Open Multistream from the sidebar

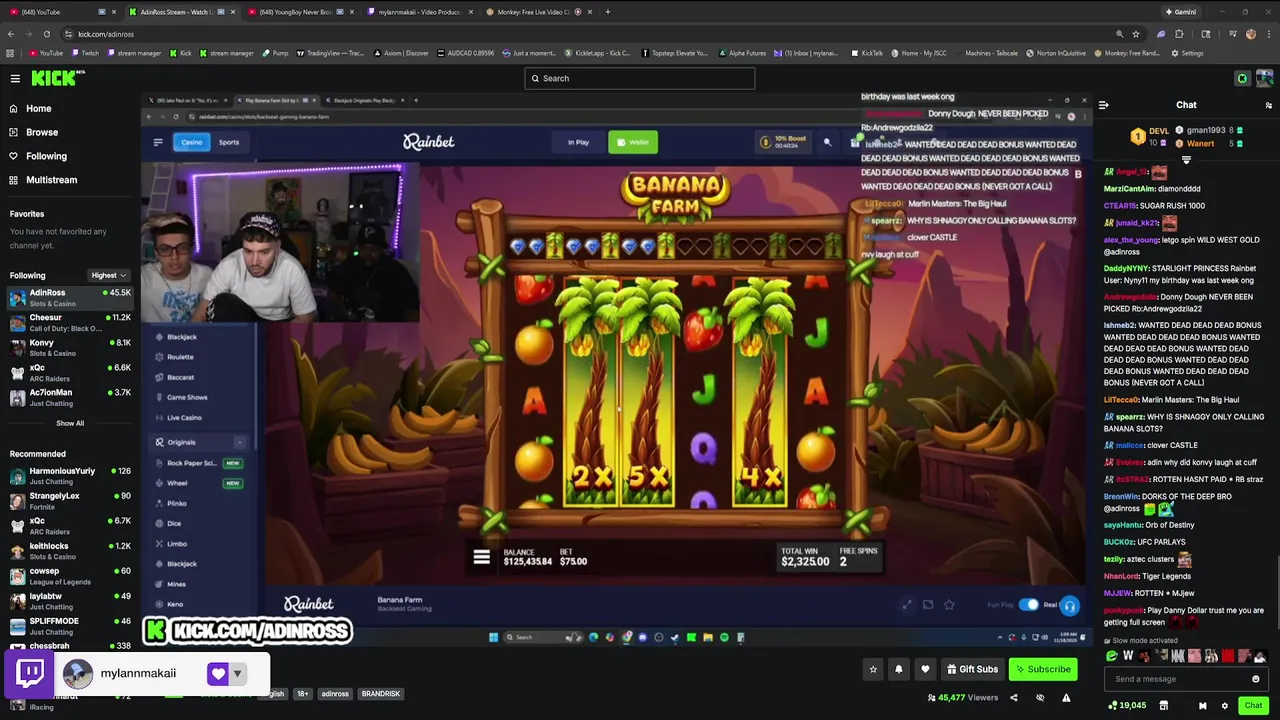pyautogui.click(x=51, y=180)
